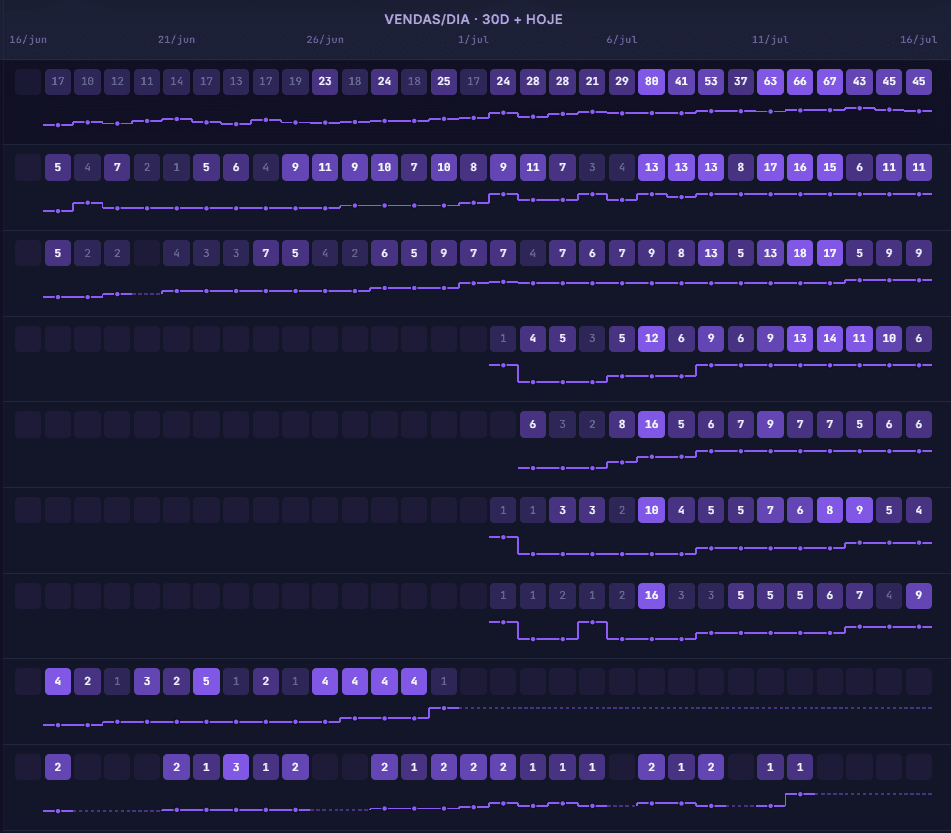Pick the heatmap cell showing 53
Viewport: 951px width, 833px height.
click(711, 81)
